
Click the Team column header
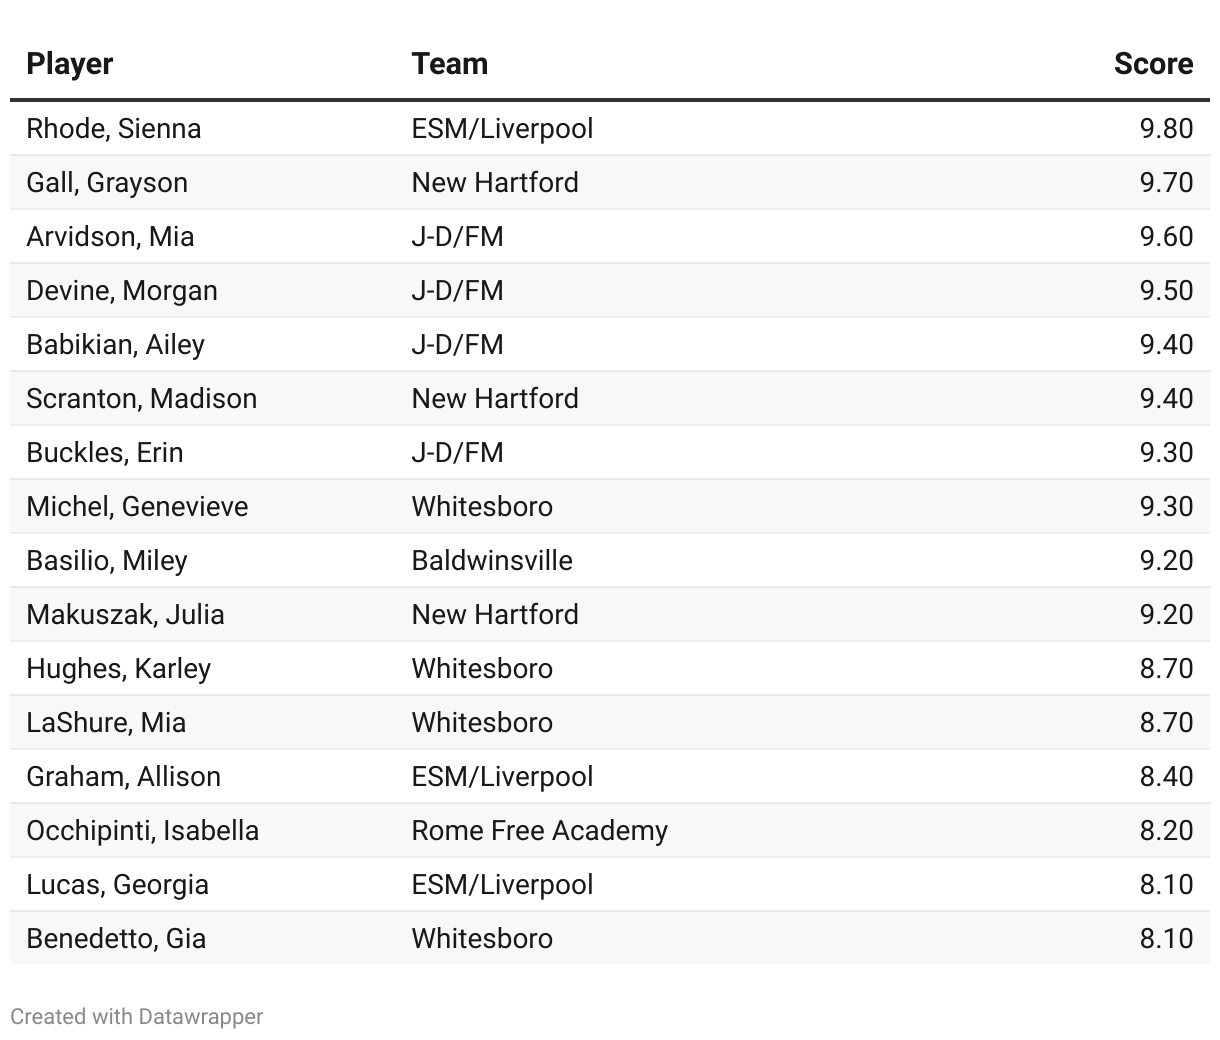(450, 64)
